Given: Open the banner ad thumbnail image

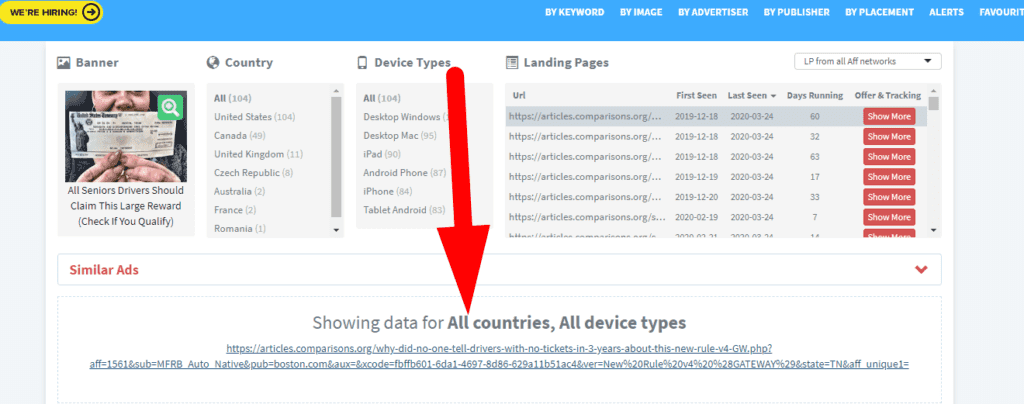Looking at the screenshot, I should [126, 136].
